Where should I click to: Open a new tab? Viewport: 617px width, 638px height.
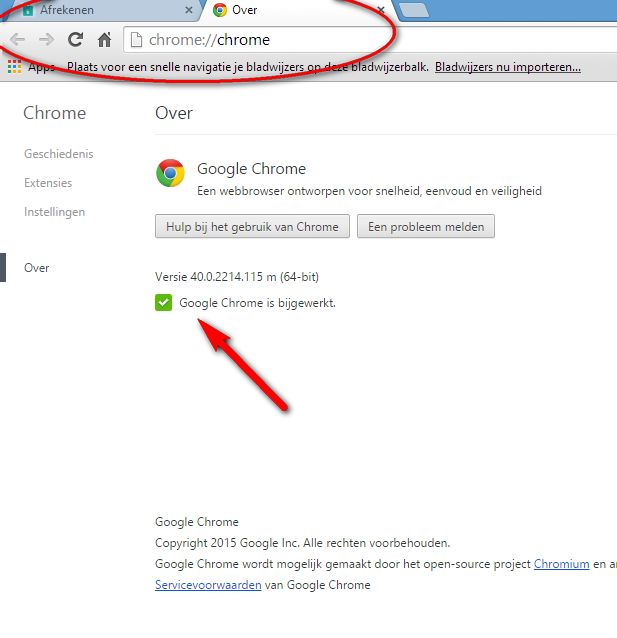(x=413, y=10)
